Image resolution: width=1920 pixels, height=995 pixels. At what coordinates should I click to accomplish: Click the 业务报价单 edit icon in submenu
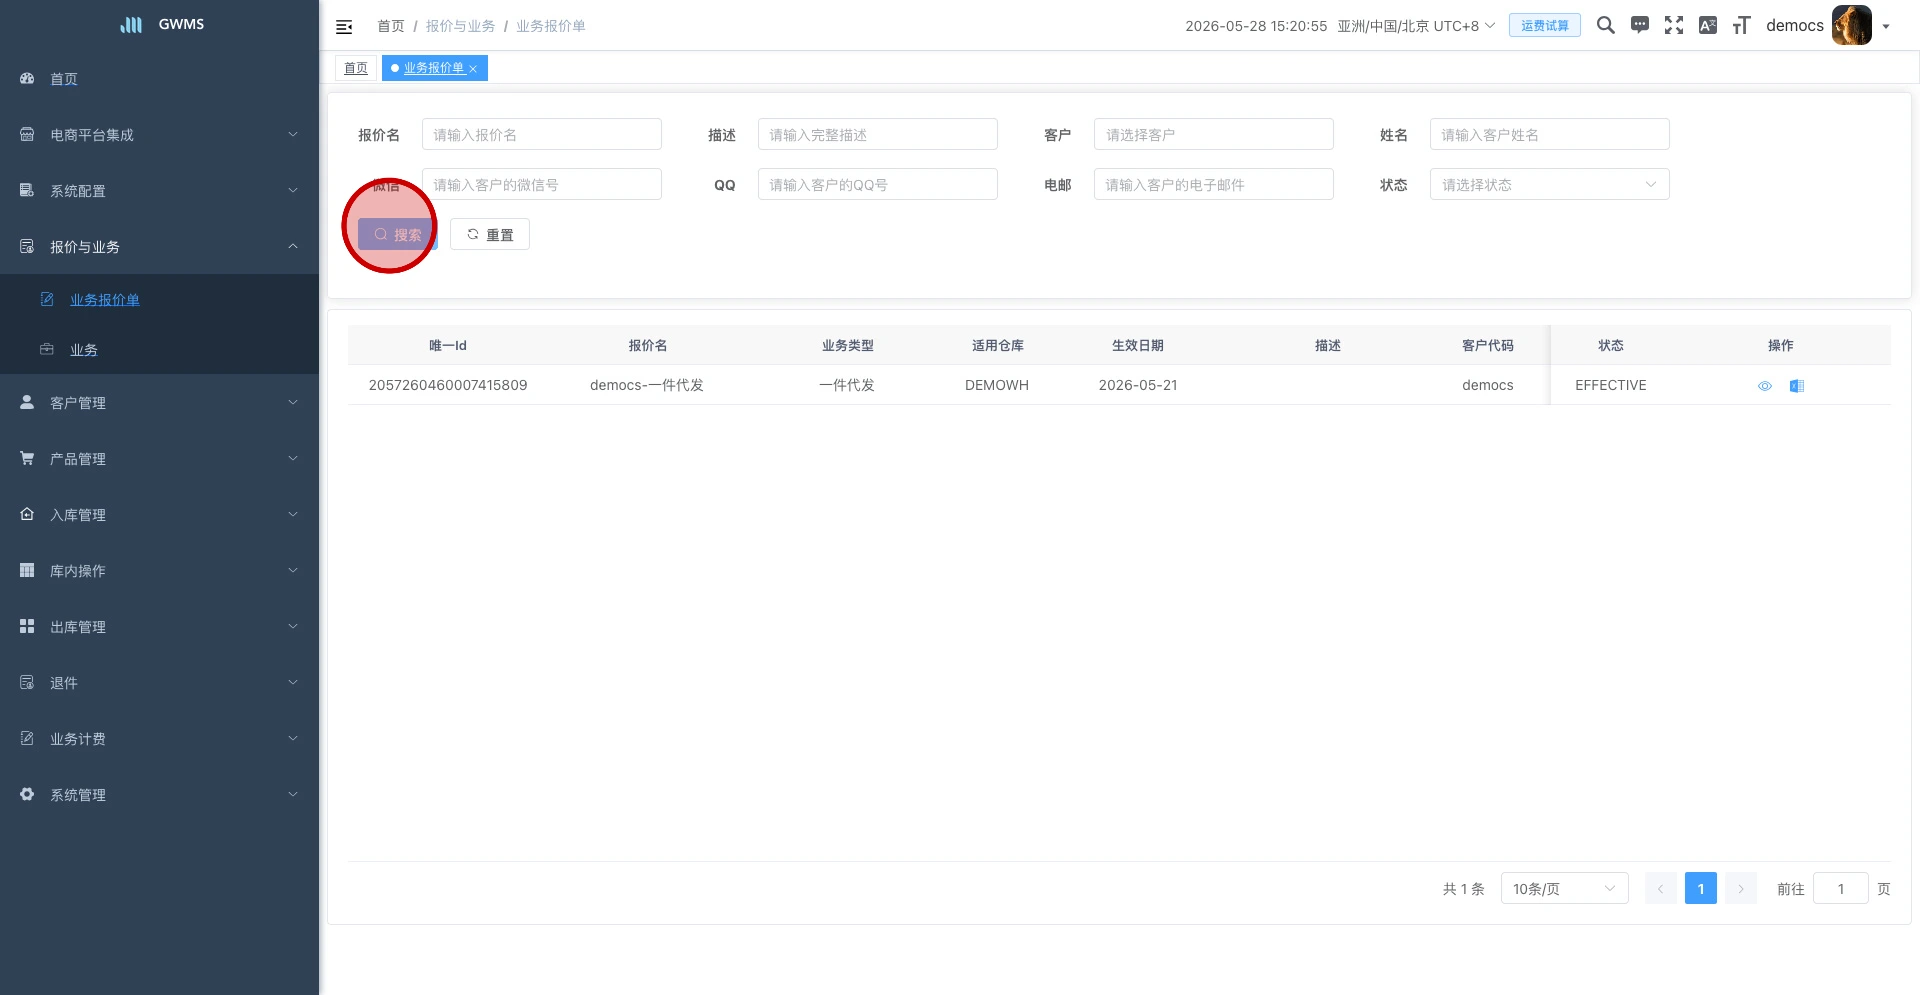(47, 299)
